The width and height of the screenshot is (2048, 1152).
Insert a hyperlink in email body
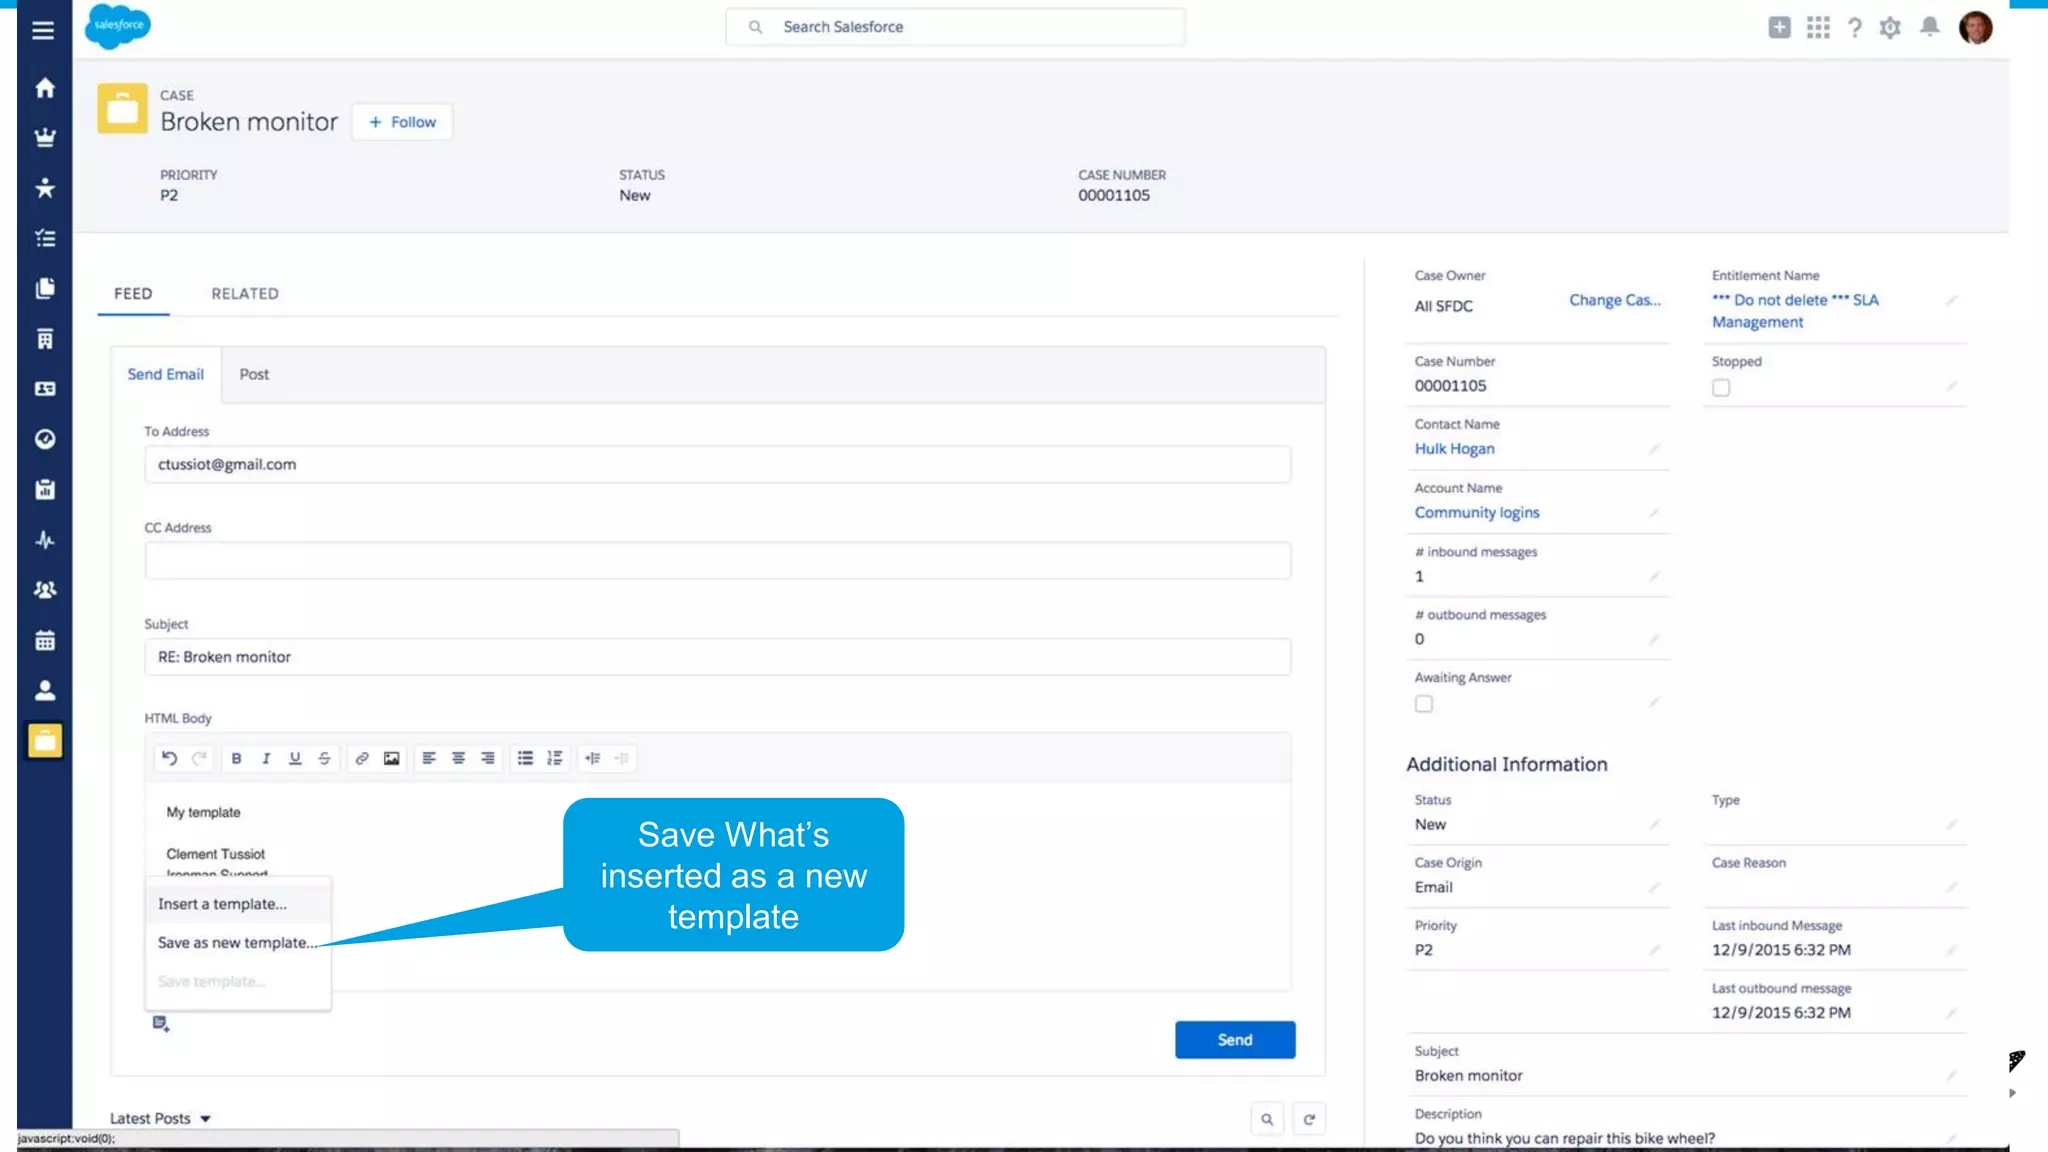pyautogui.click(x=362, y=758)
